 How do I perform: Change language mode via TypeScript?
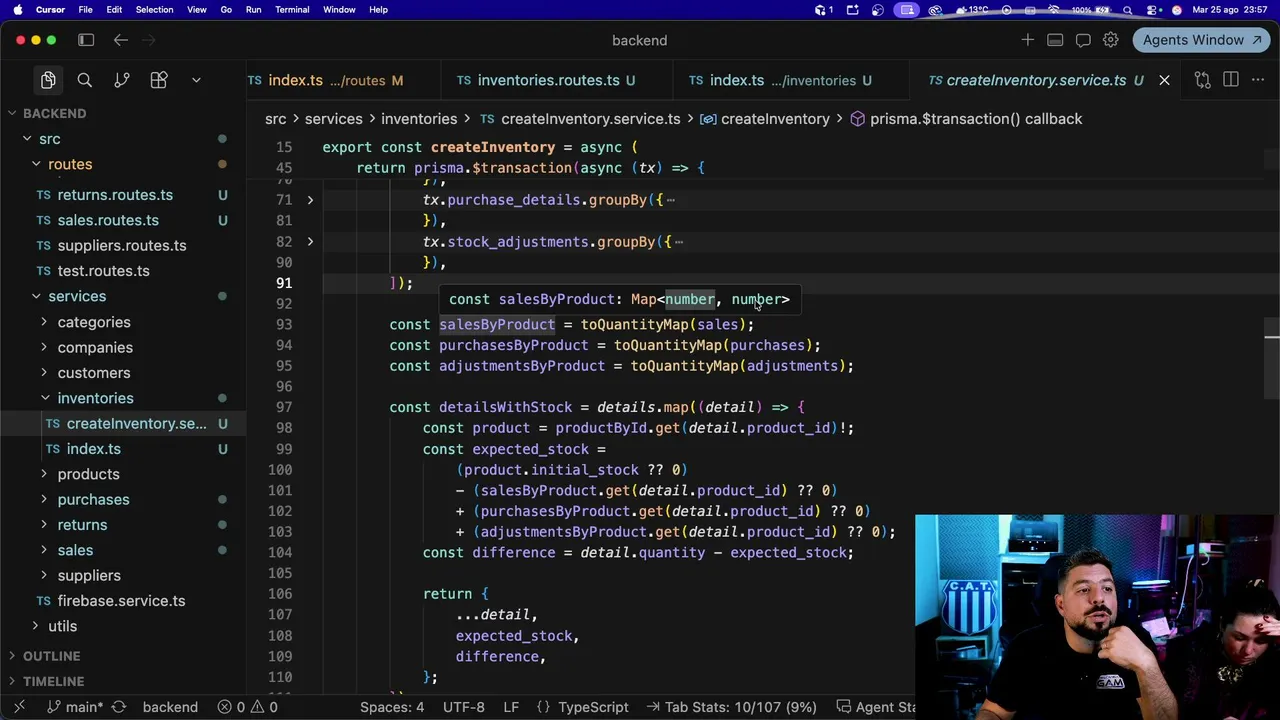(x=593, y=707)
